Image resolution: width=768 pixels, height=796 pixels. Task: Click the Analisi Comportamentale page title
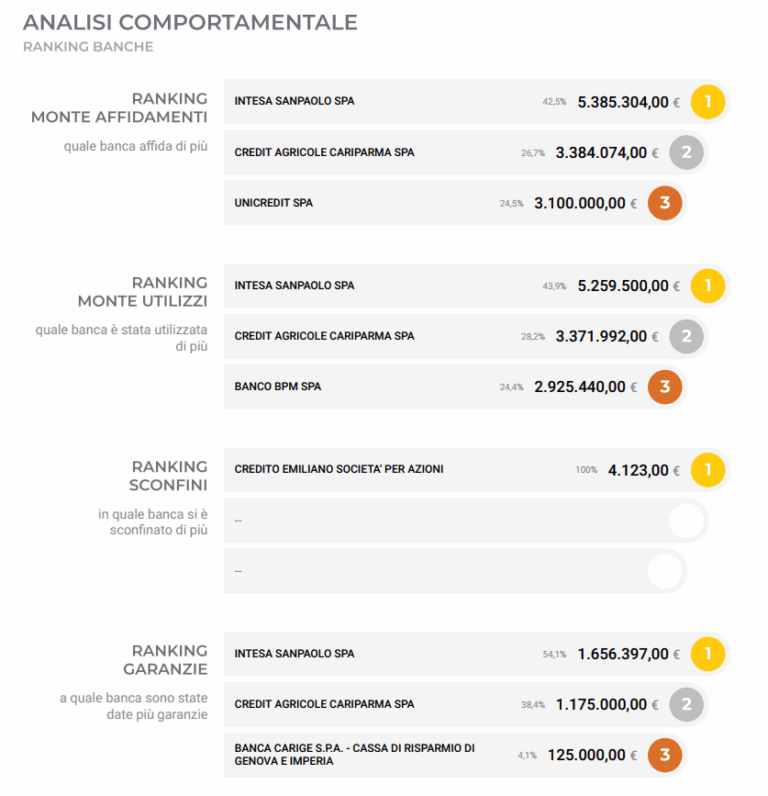pos(190,22)
